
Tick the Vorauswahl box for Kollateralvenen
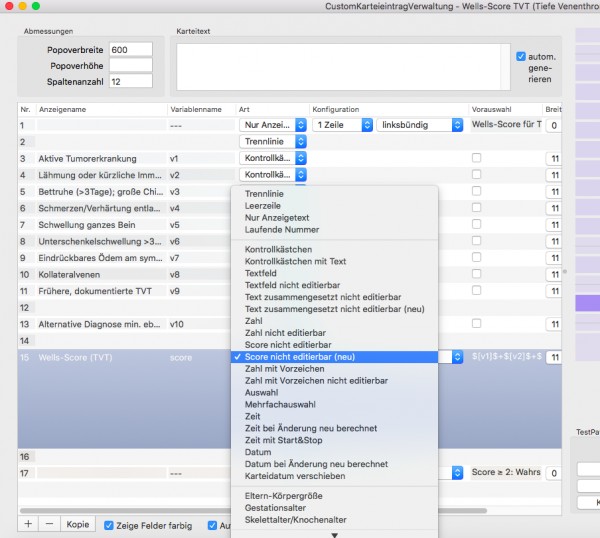coord(476,274)
